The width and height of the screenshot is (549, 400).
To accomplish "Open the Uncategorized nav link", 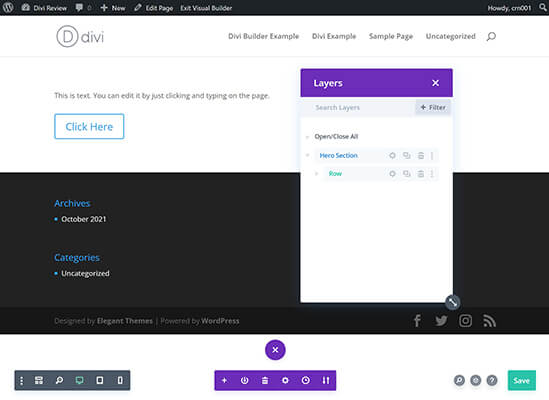I will (451, 36).
